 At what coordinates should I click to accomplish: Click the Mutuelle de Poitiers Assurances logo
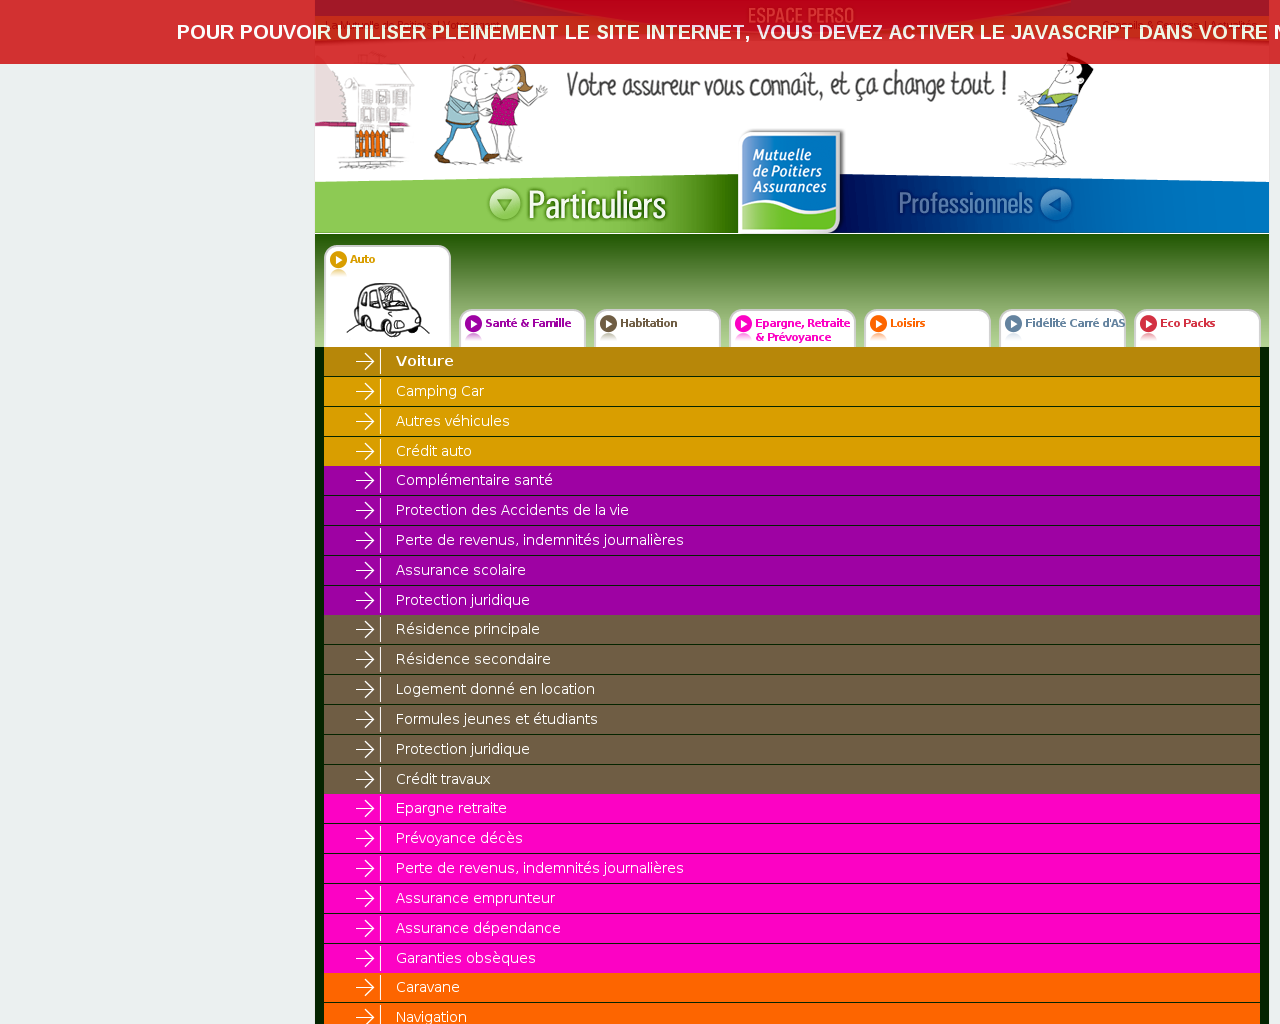(790, 182)
